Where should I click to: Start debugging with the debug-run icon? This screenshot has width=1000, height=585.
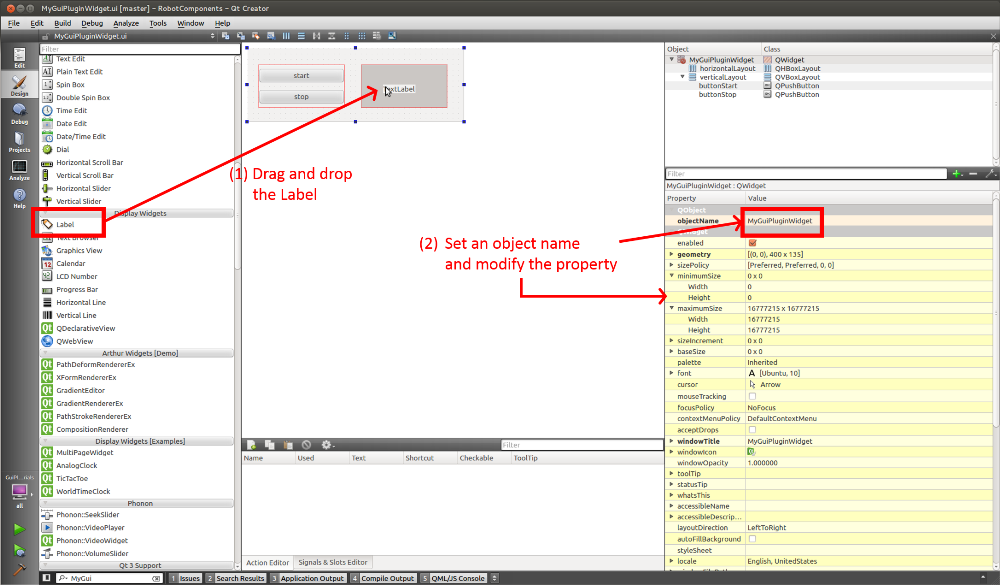pyautogui.click(x=19, y=550)
